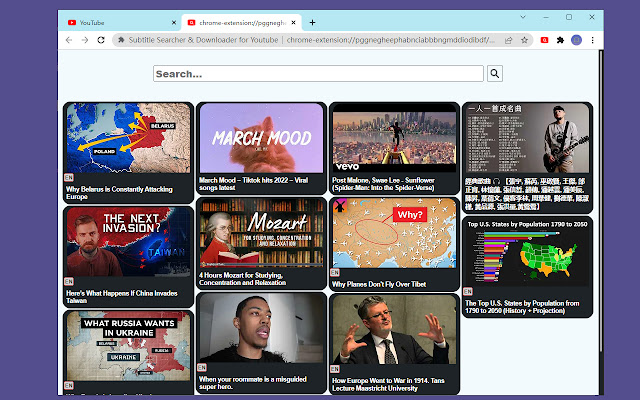Open the March Mood thumbnail
This screenshot has height=400, width=640.
(x=261, y=138)
